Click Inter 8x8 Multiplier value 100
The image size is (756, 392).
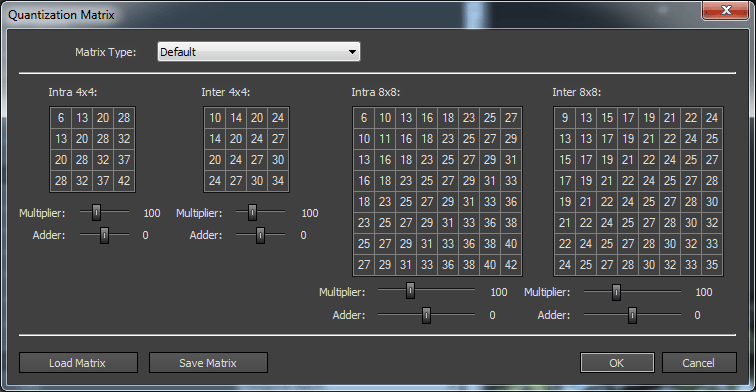[704, 292]
